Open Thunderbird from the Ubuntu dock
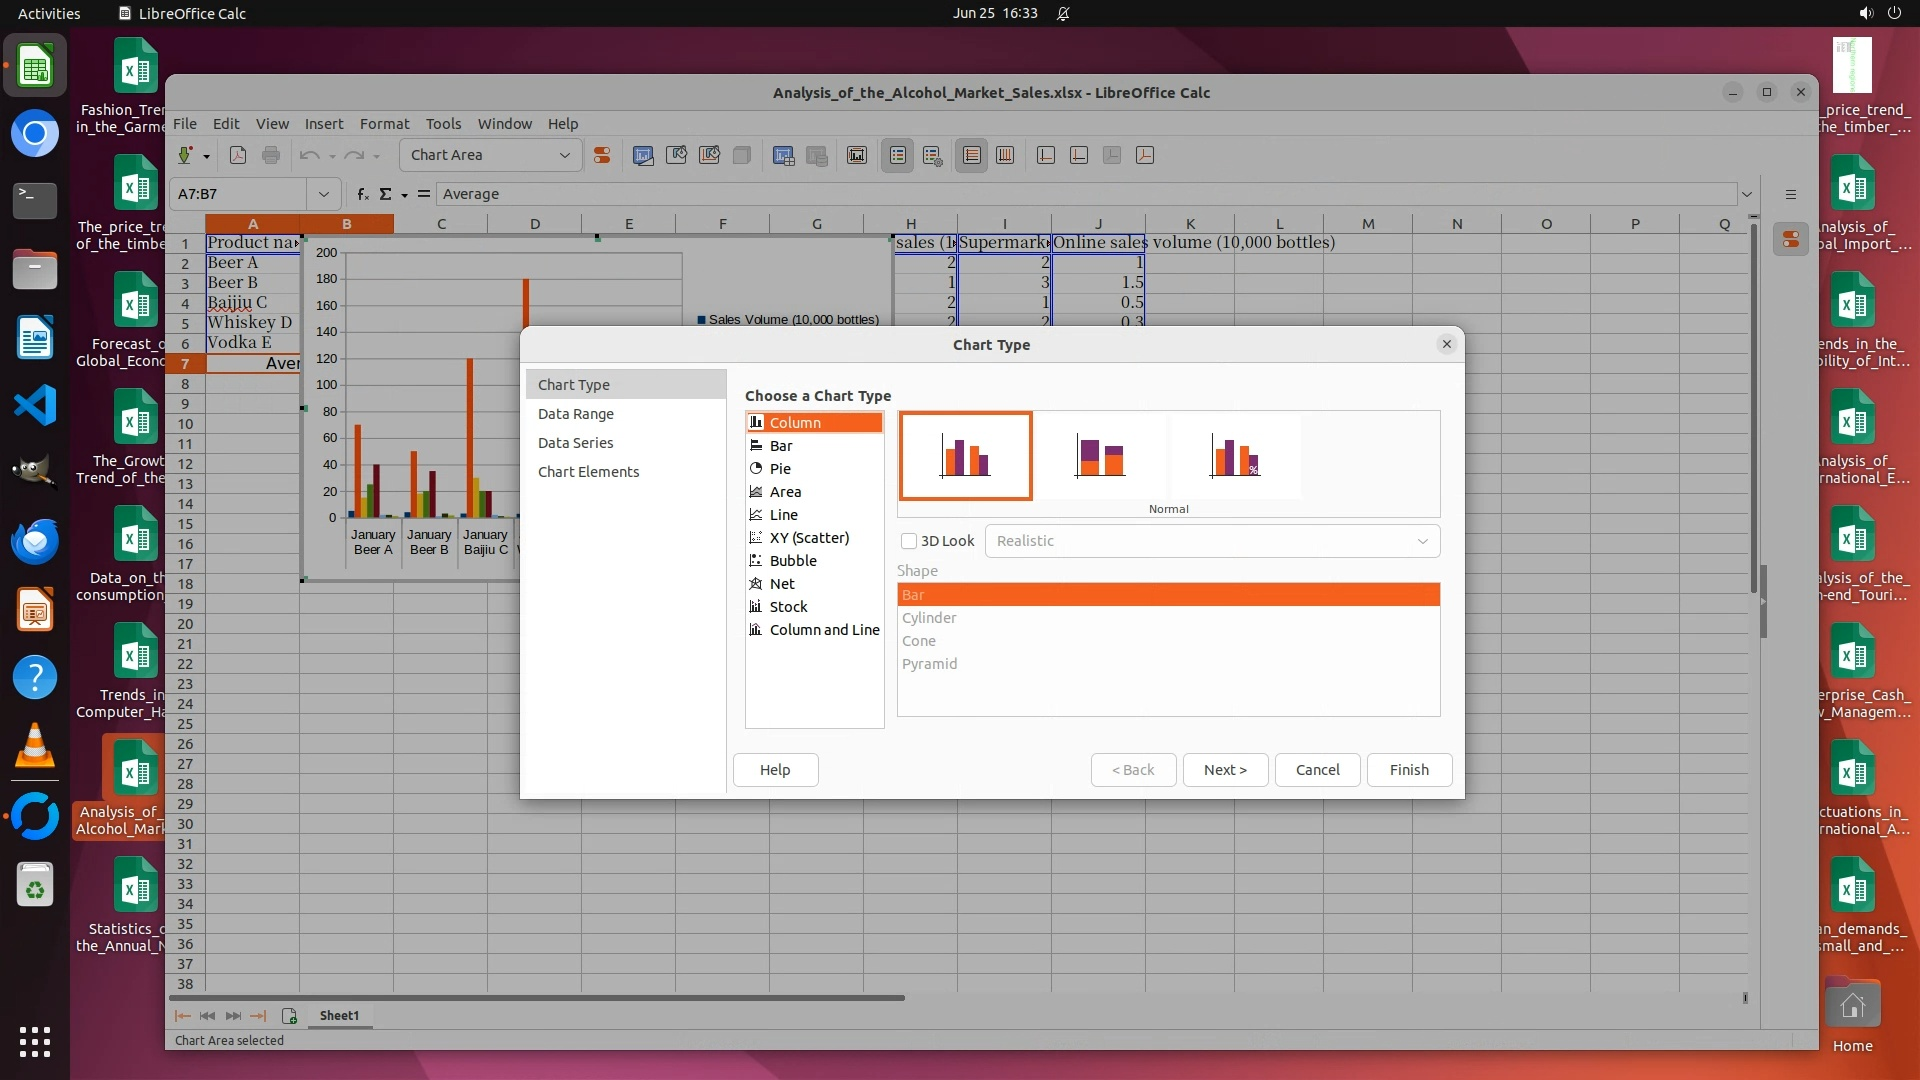The height and width of the screenshot is (1080, 1920). pyautogui.click(x=35, y=541)
